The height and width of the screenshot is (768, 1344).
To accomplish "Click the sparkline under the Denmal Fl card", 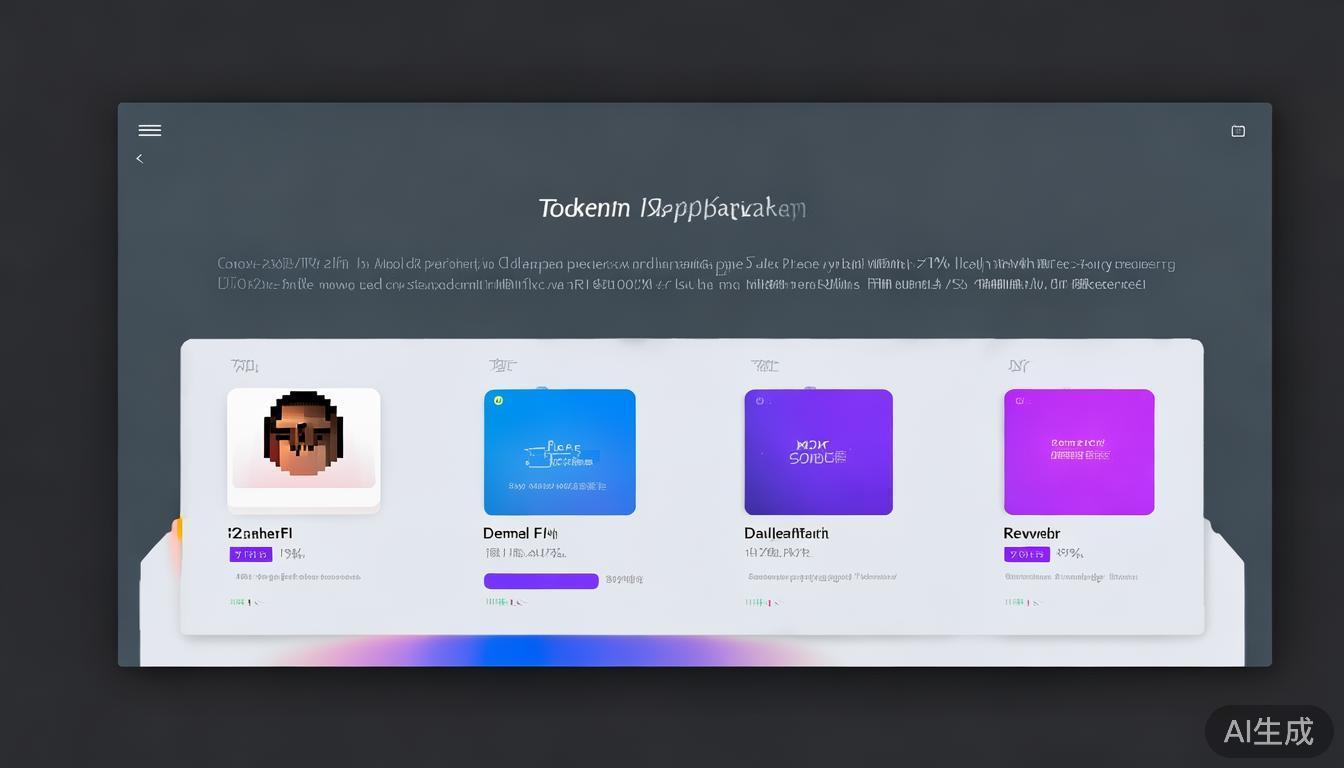I will [x=504, y=601].
